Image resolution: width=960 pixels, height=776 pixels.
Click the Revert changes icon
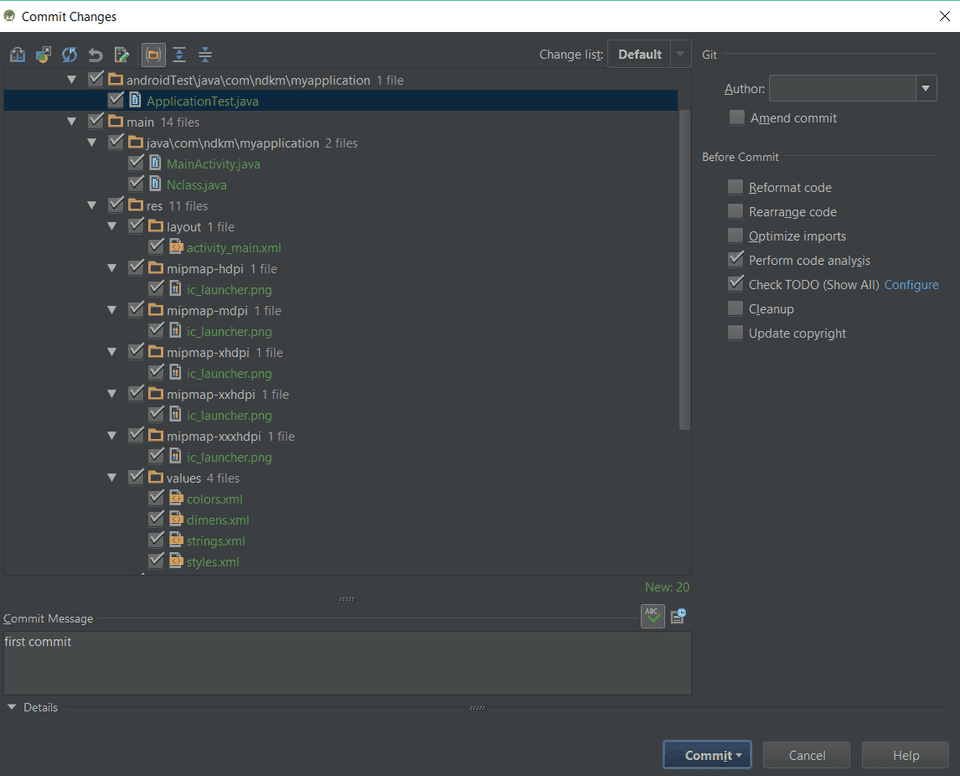[95, 54]
